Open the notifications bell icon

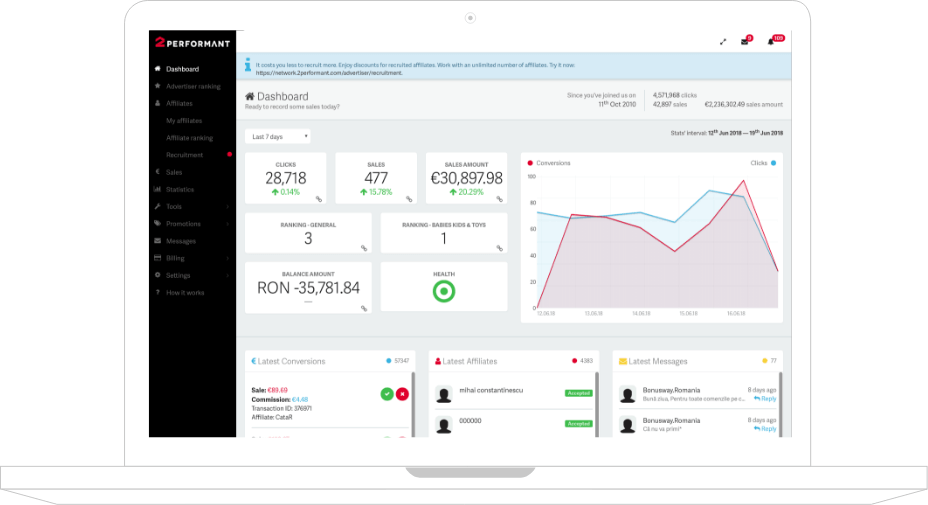point(771,42)
